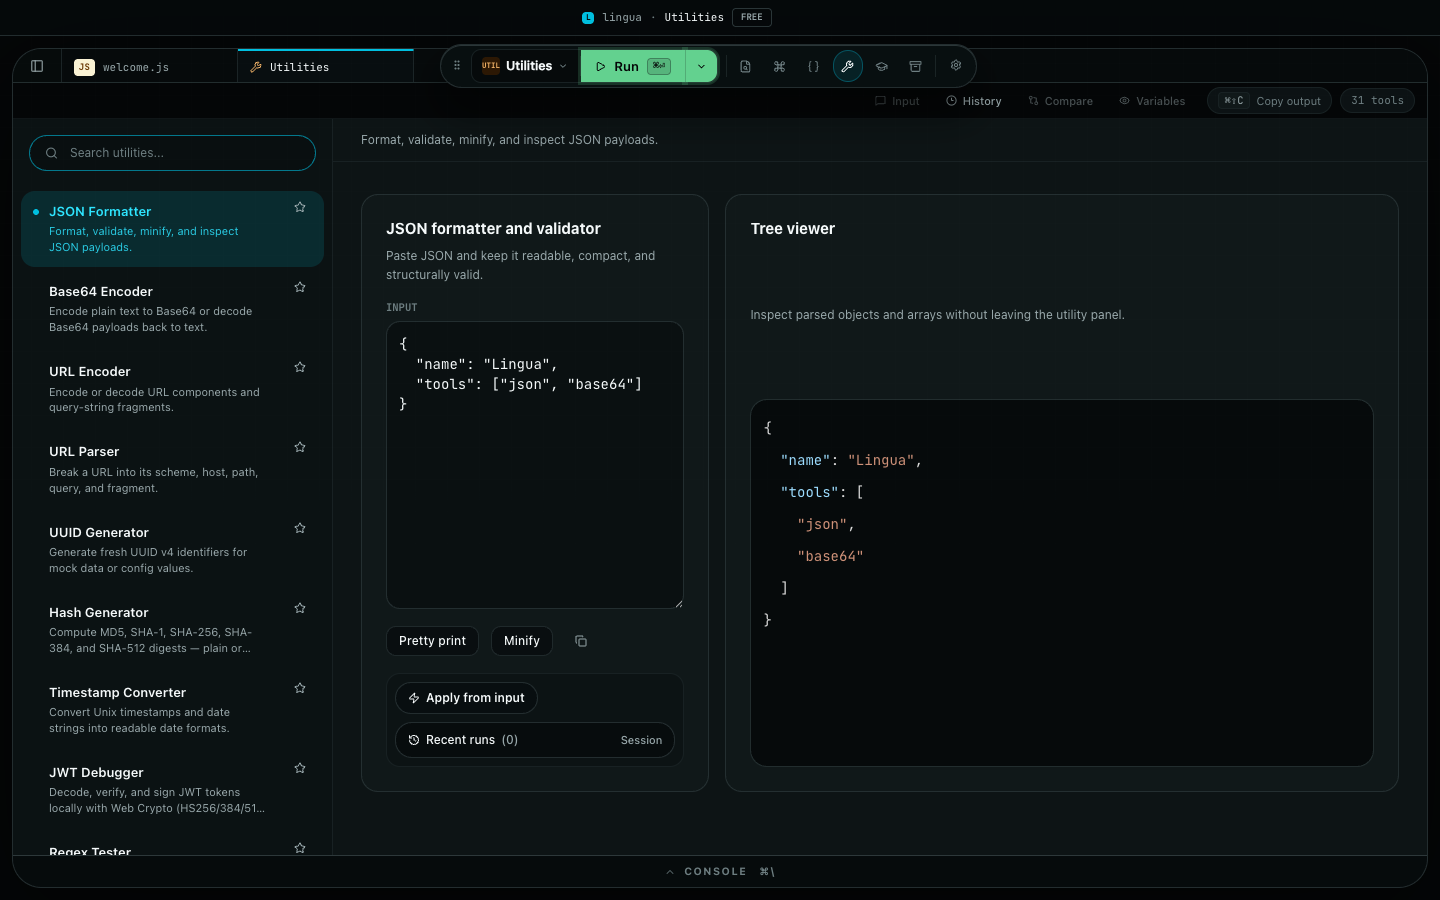
Task: Select Base64 Encoder utility
Action: click(172, 309)
